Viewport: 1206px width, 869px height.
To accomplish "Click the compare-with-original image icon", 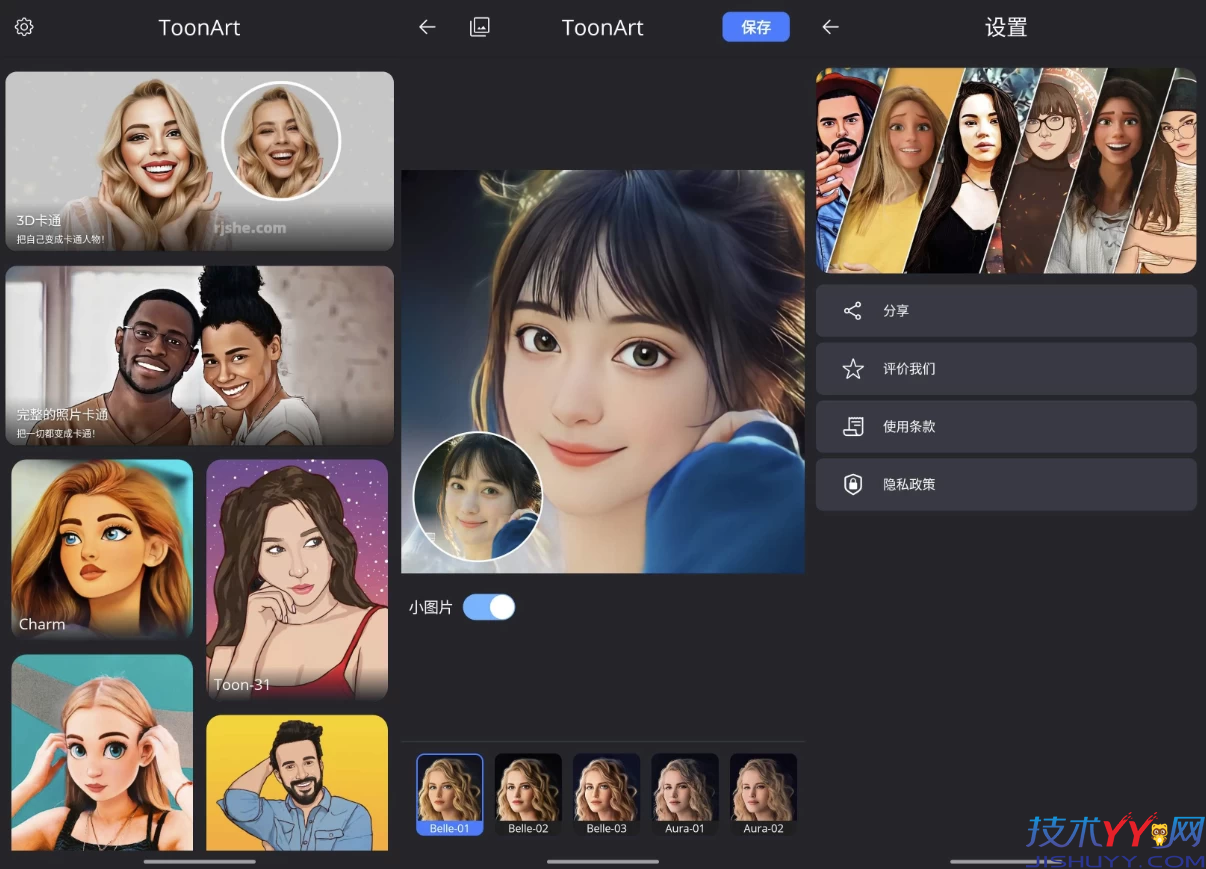I will [480, 27].
